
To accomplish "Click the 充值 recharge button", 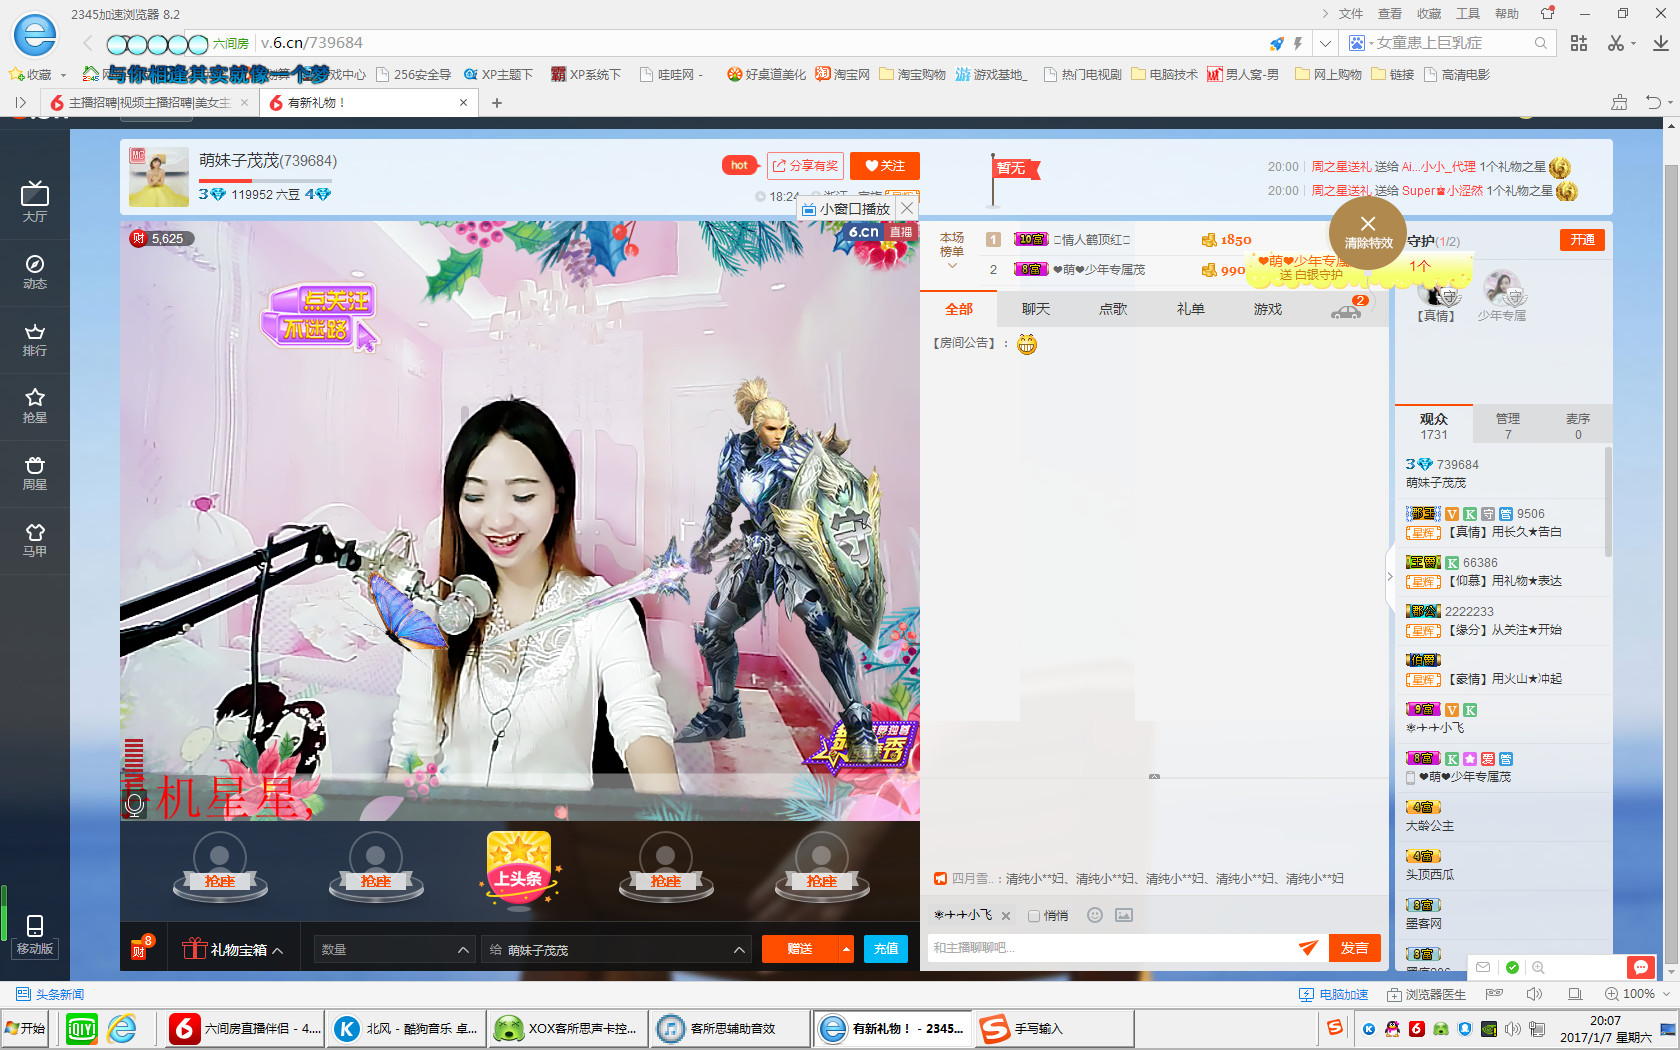I will coord(886,949).
